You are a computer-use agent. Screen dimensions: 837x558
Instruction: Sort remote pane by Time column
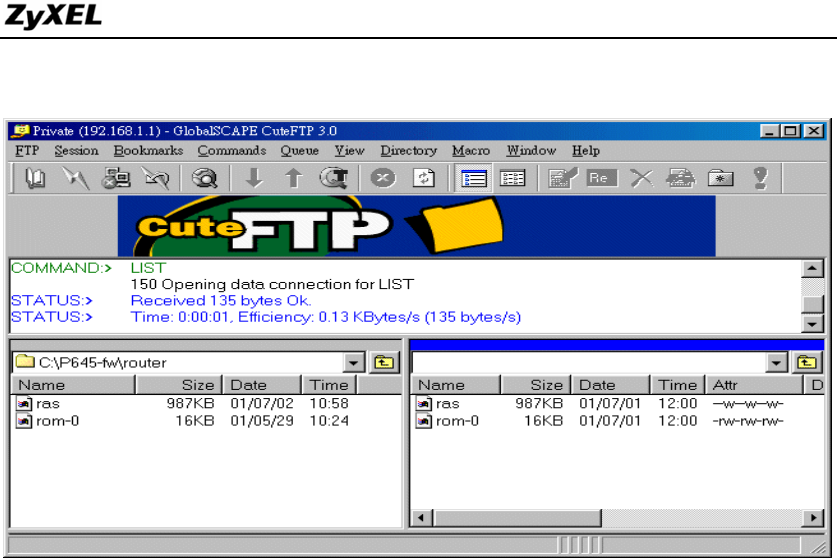coord(677,385)
